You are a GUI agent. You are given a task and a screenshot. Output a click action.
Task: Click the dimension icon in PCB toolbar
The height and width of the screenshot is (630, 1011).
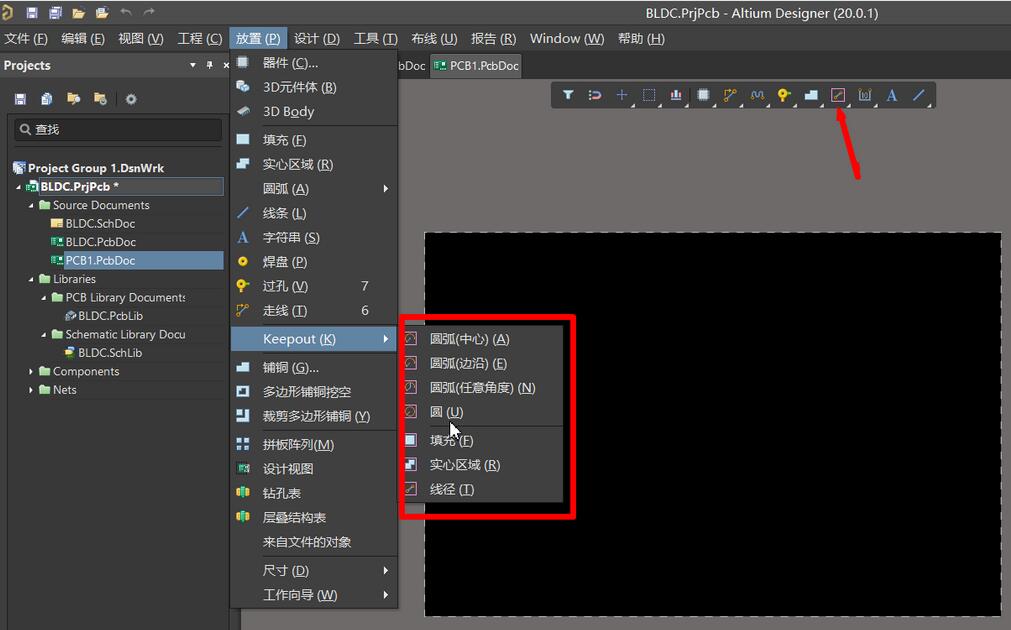(865, 95)
